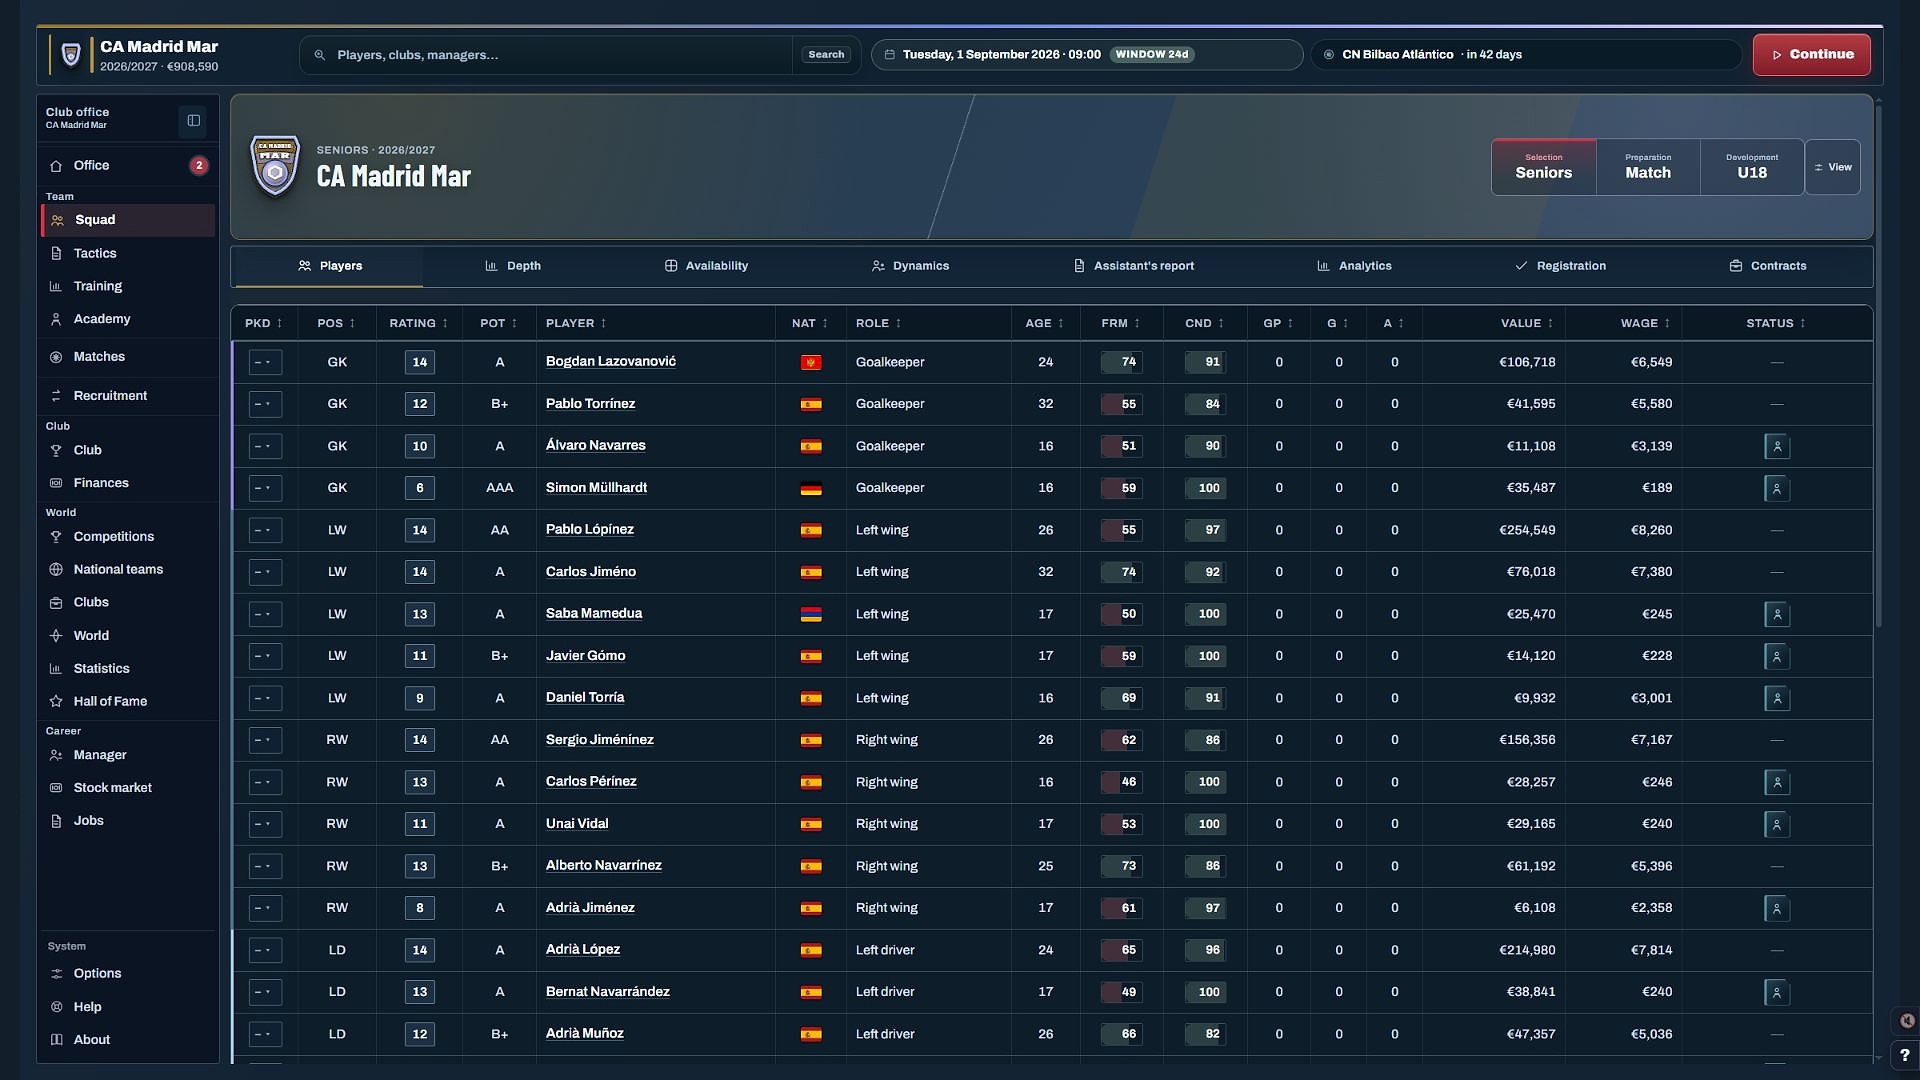Click the date bar showing Tuesday, 1 September 2026

1087,55
